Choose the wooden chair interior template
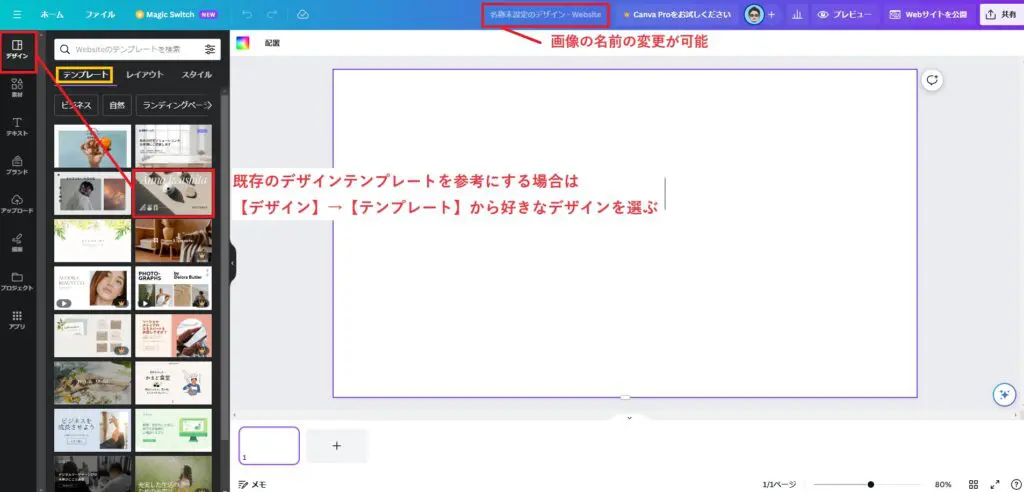1024x492 pixels. point(173,240)
